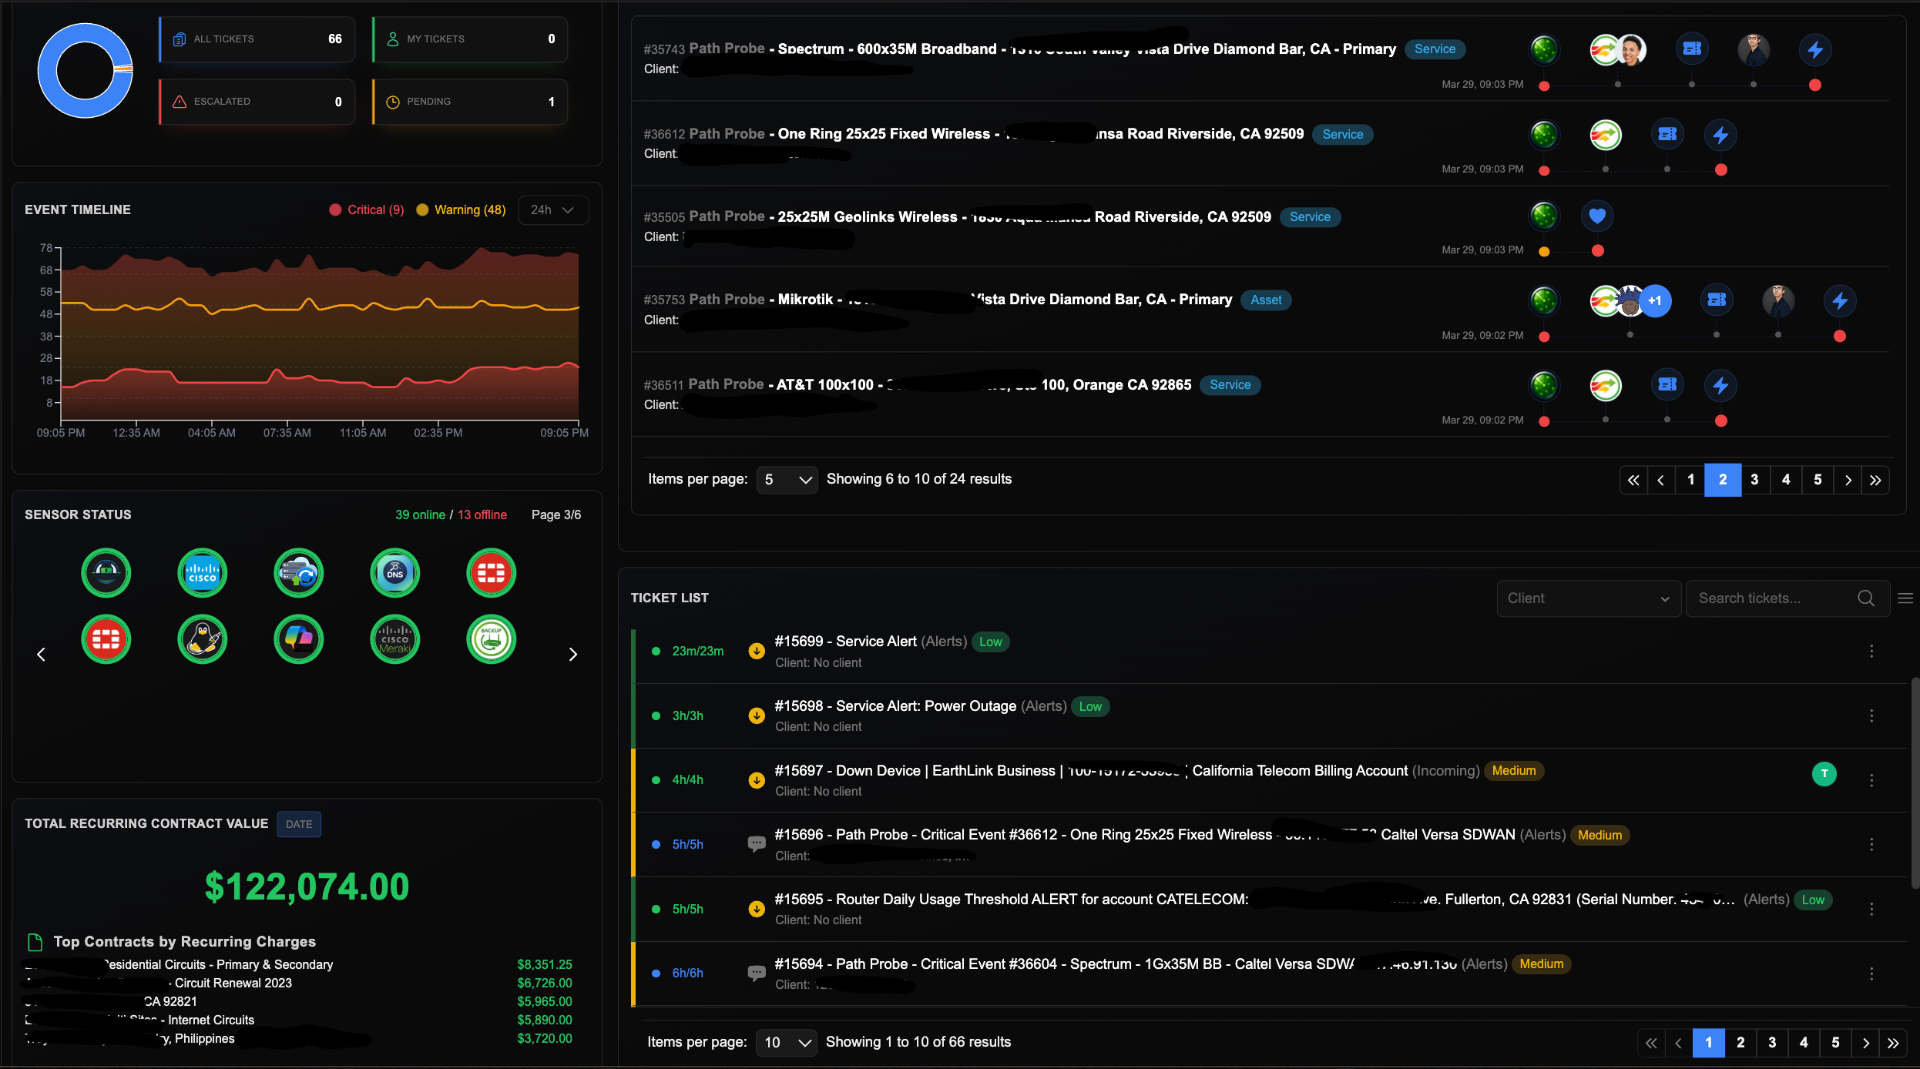The width and height of the screenshot is (1920, 1069).
Task: Select the green radar icon on event #36511
Action: point(1544,385)
